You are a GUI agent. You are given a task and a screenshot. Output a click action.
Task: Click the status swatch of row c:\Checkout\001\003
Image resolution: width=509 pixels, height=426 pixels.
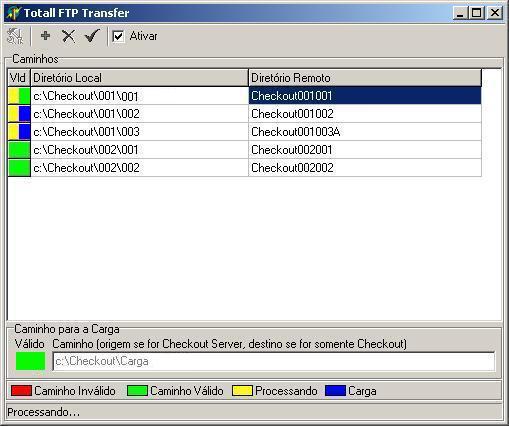tap(19, 132)
